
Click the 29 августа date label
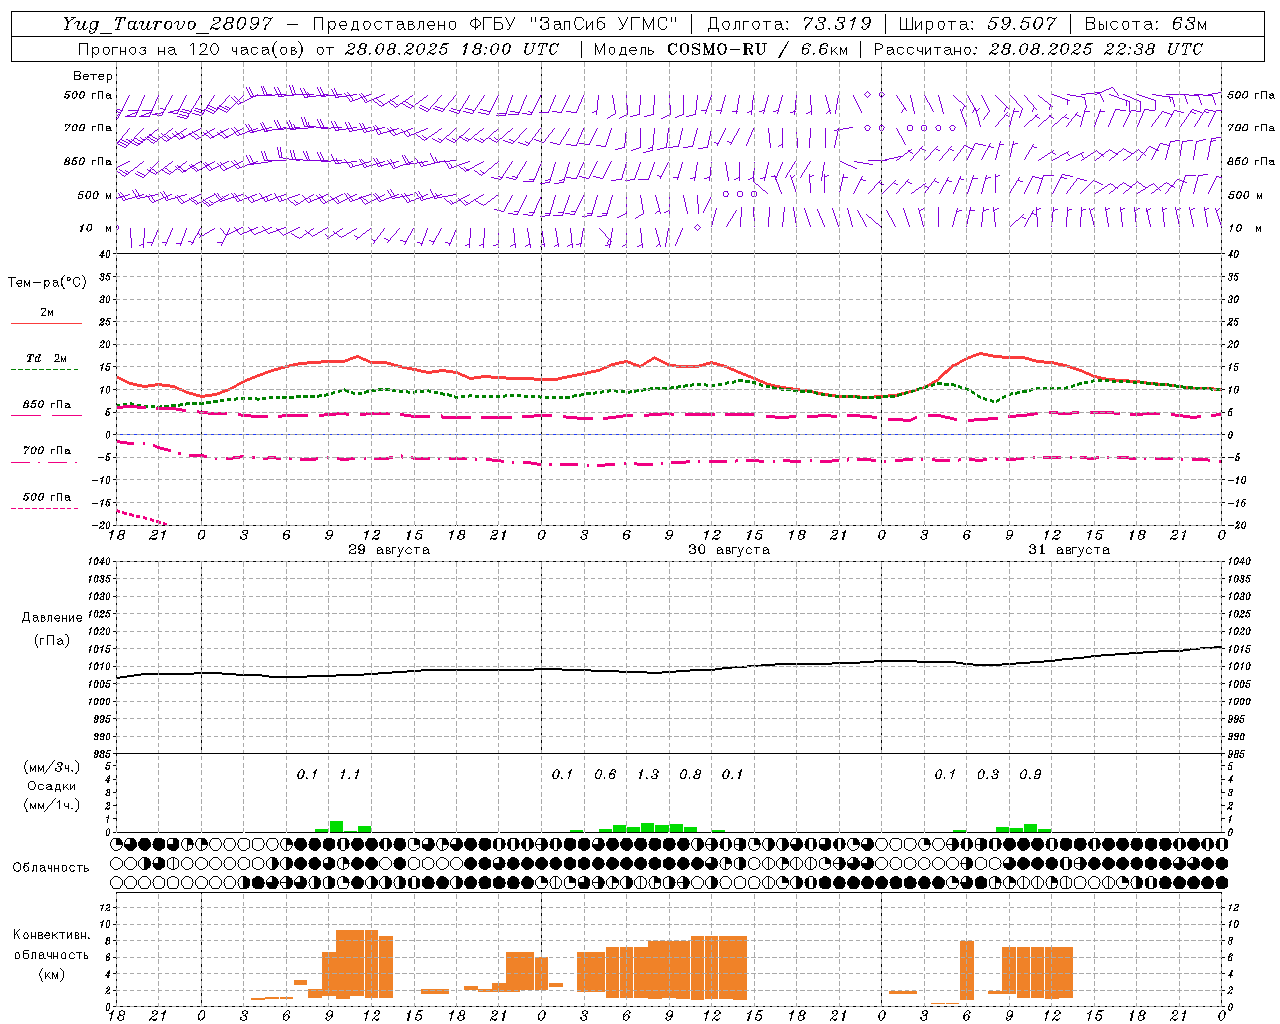[x=389, y=550]
